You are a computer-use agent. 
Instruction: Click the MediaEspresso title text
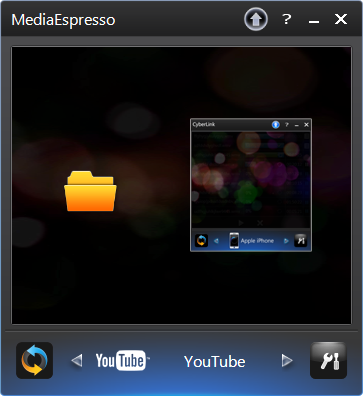[x=63, y=20]
